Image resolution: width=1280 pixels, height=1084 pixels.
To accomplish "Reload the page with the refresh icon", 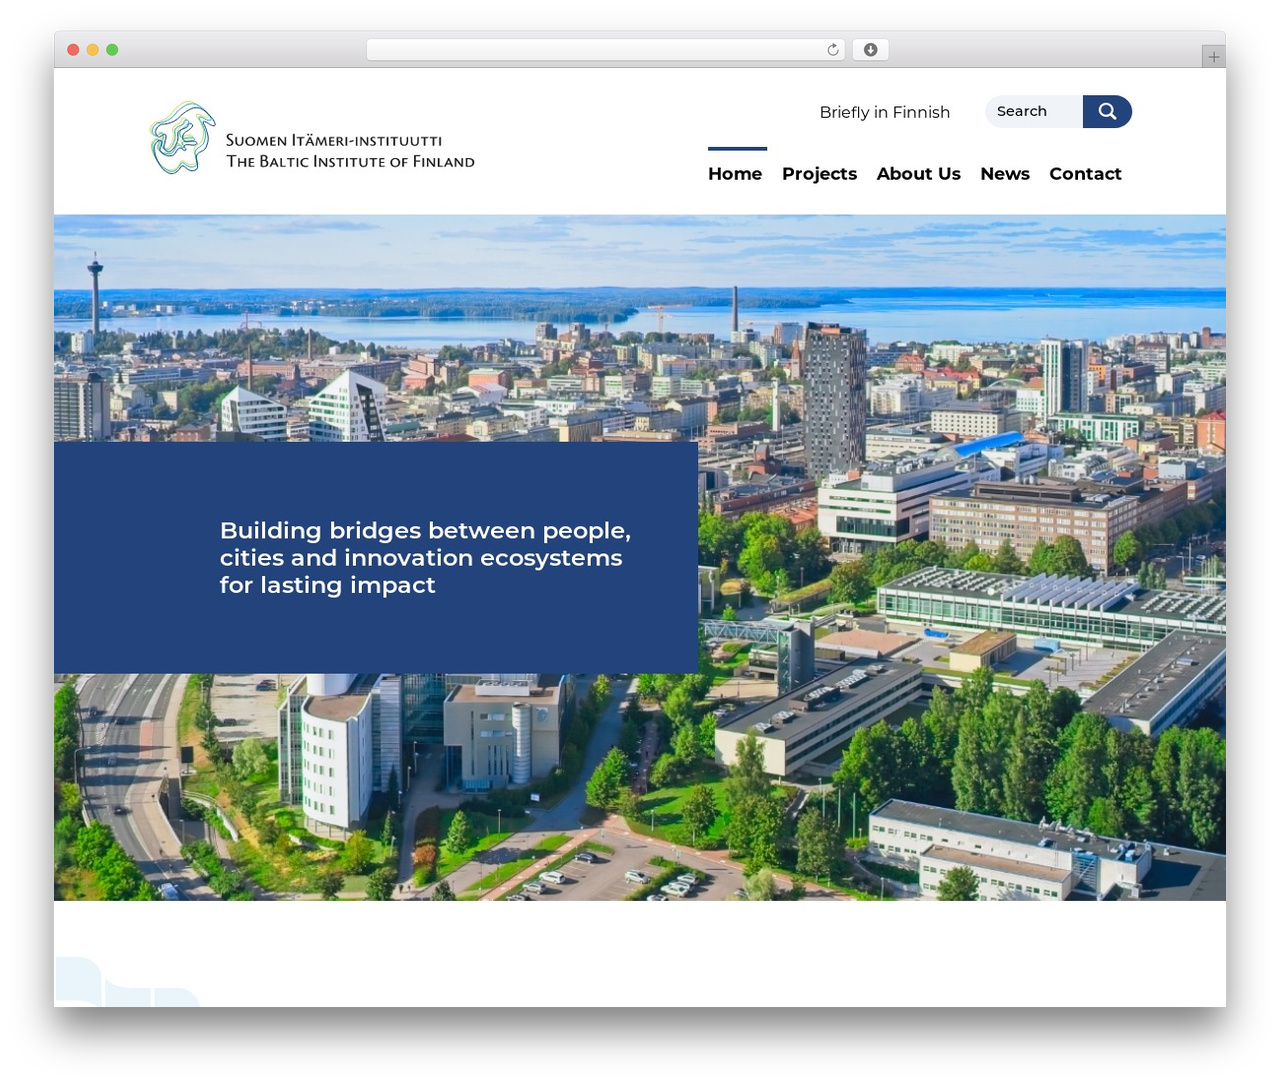I will 832,50.
